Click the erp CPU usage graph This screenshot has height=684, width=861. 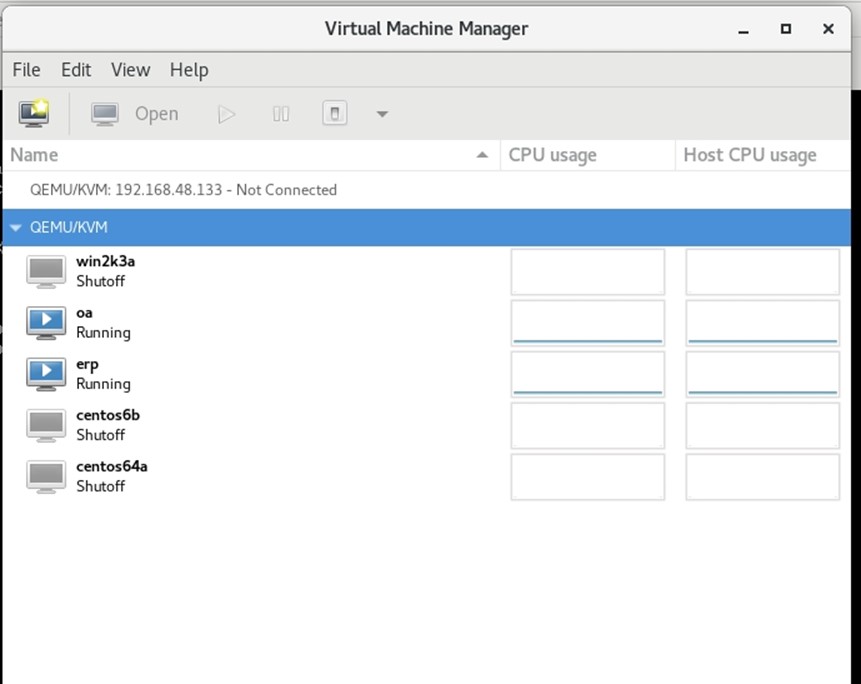pos(588,374)
